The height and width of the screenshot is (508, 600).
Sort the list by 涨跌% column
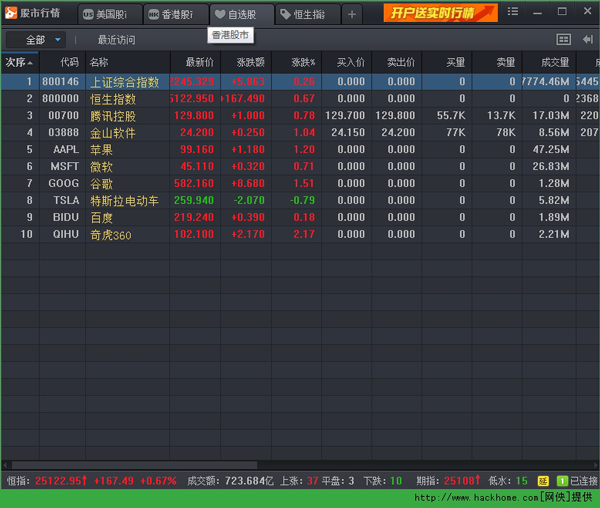coord(301,62)
